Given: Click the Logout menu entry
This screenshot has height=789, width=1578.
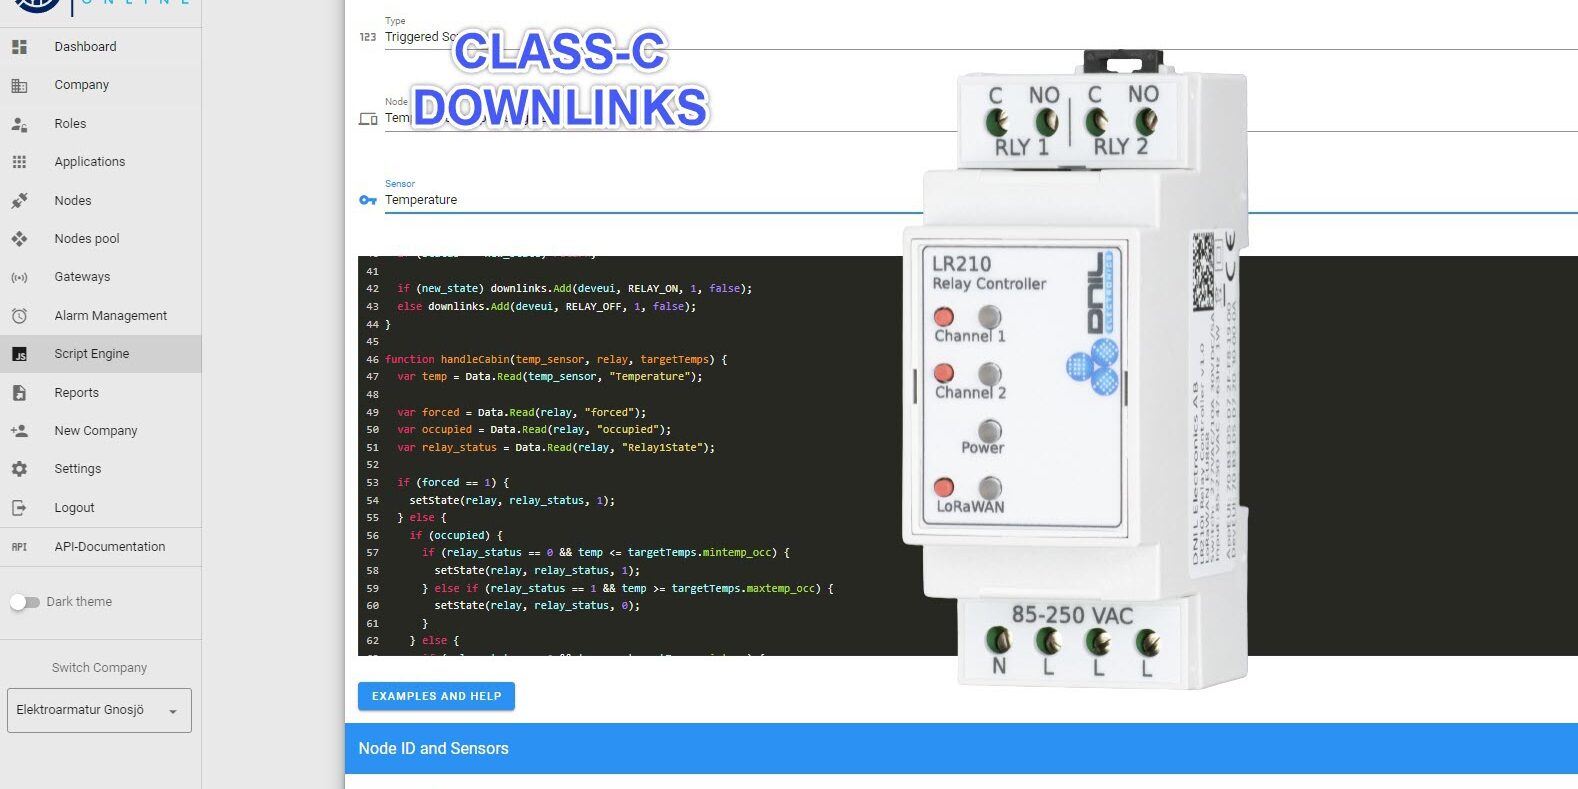Looking at the screenshot, I should pyautogui.click(x=74, y=508).
